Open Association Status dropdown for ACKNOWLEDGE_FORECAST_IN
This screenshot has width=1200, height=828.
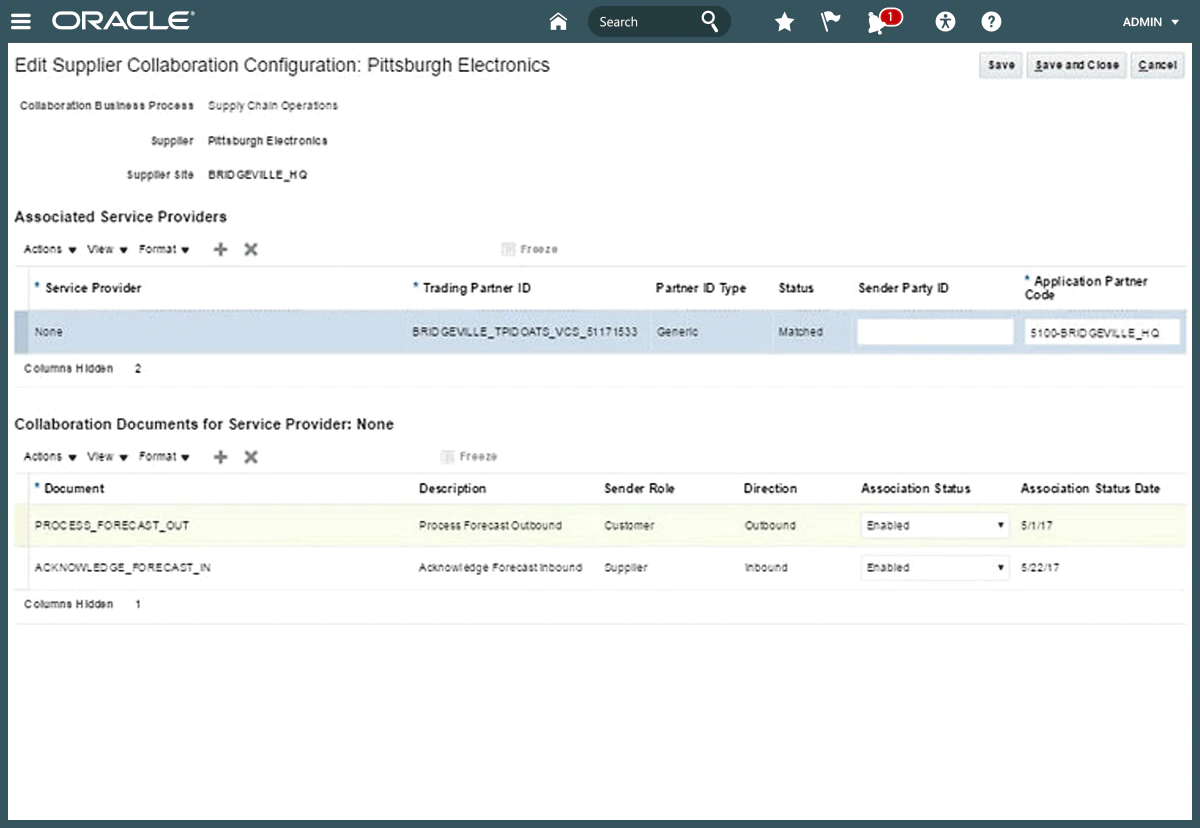point(934,568)
